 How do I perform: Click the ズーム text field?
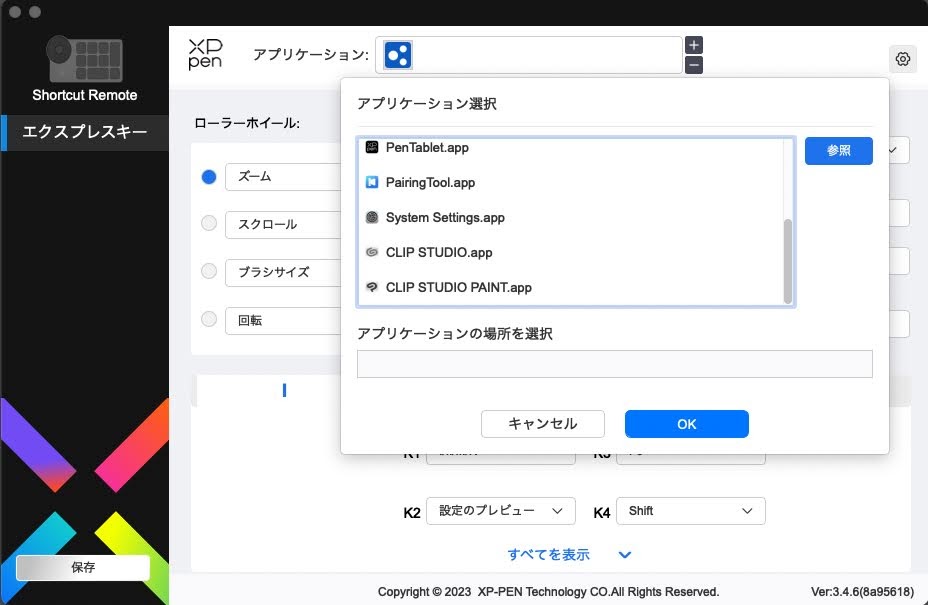[x=283, y=176]
